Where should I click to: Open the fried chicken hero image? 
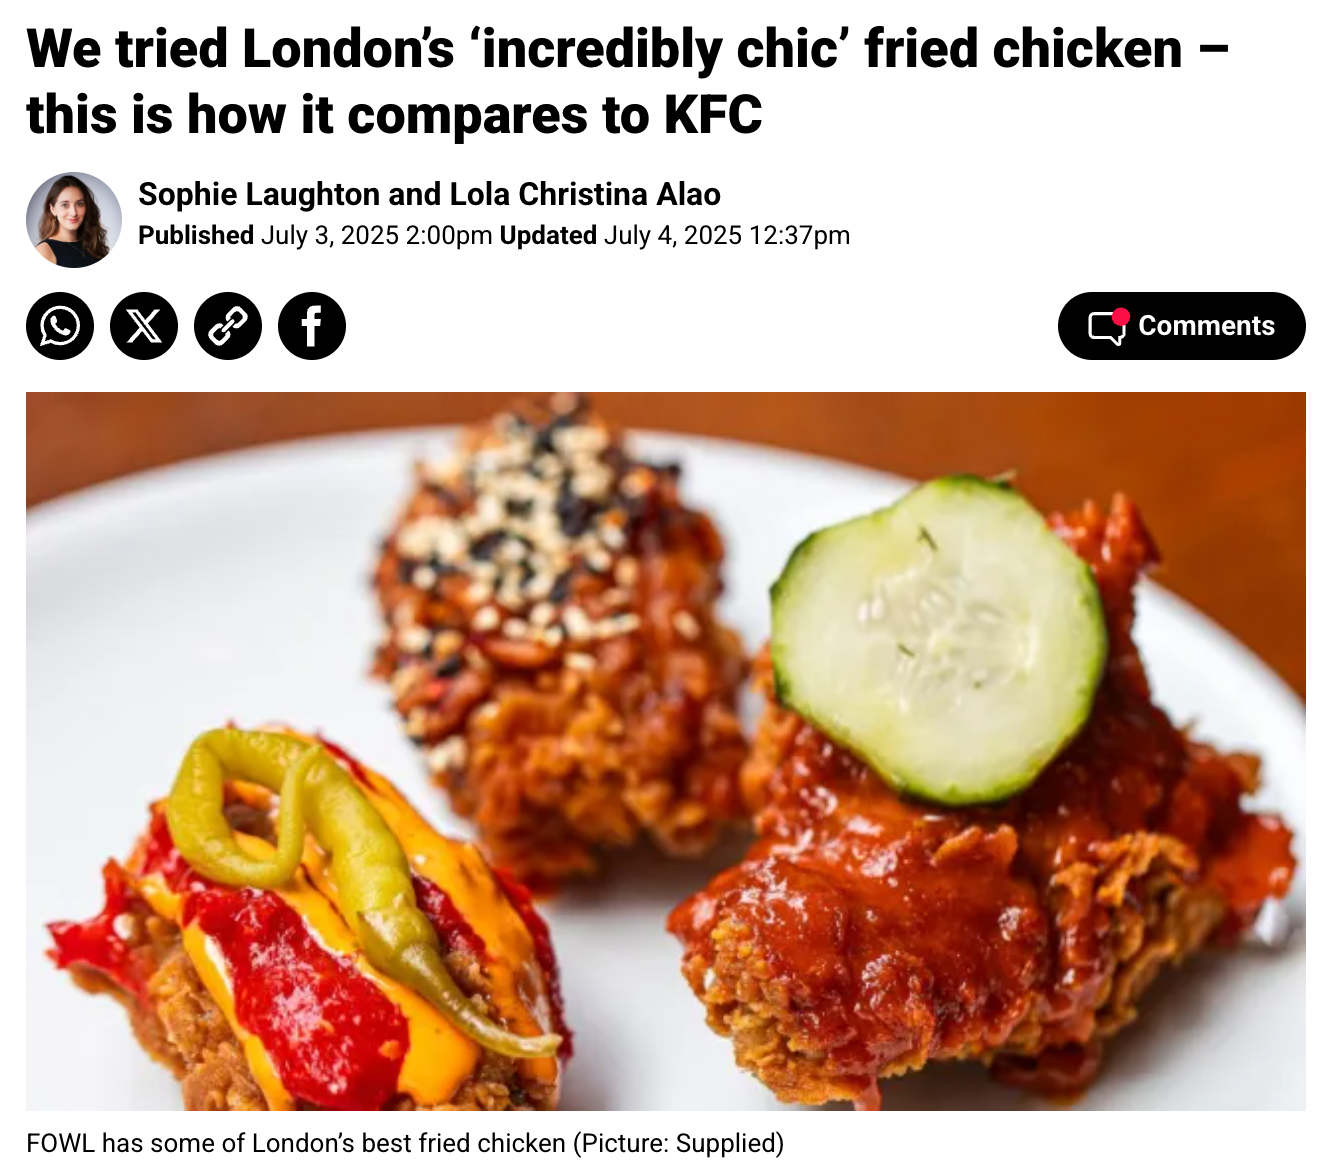coord(666,751)
